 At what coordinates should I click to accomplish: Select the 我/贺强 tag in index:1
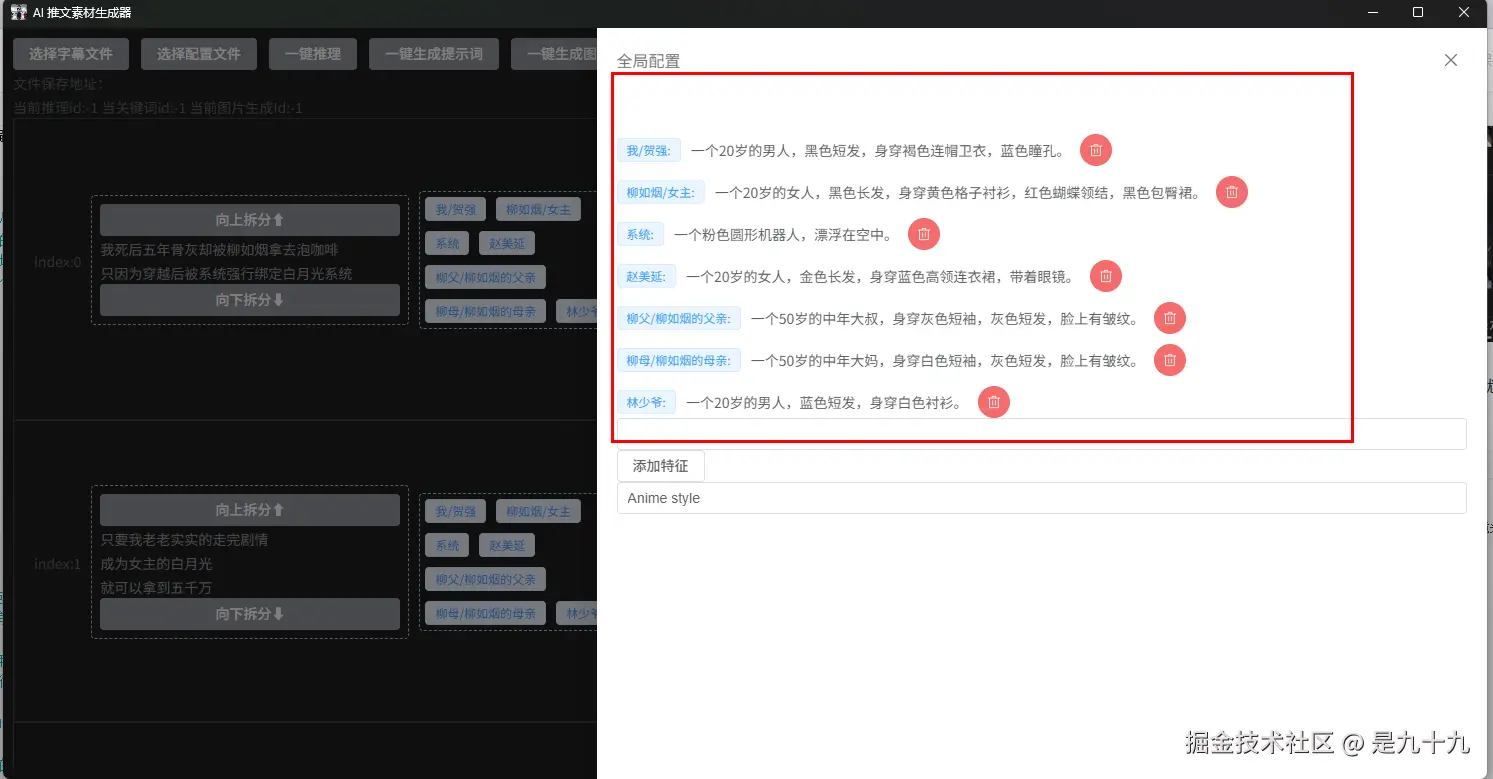tap(456, 511)
